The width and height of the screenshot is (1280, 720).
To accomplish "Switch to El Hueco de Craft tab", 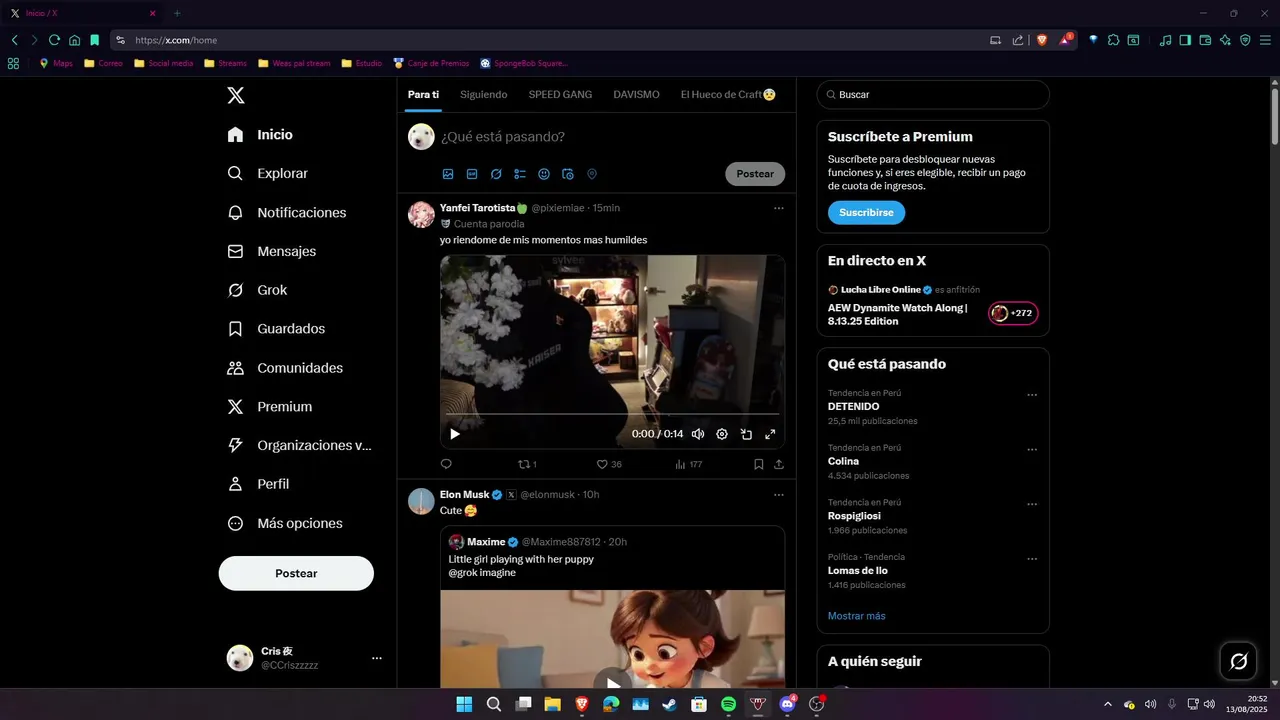I will [x=728, y=95].
